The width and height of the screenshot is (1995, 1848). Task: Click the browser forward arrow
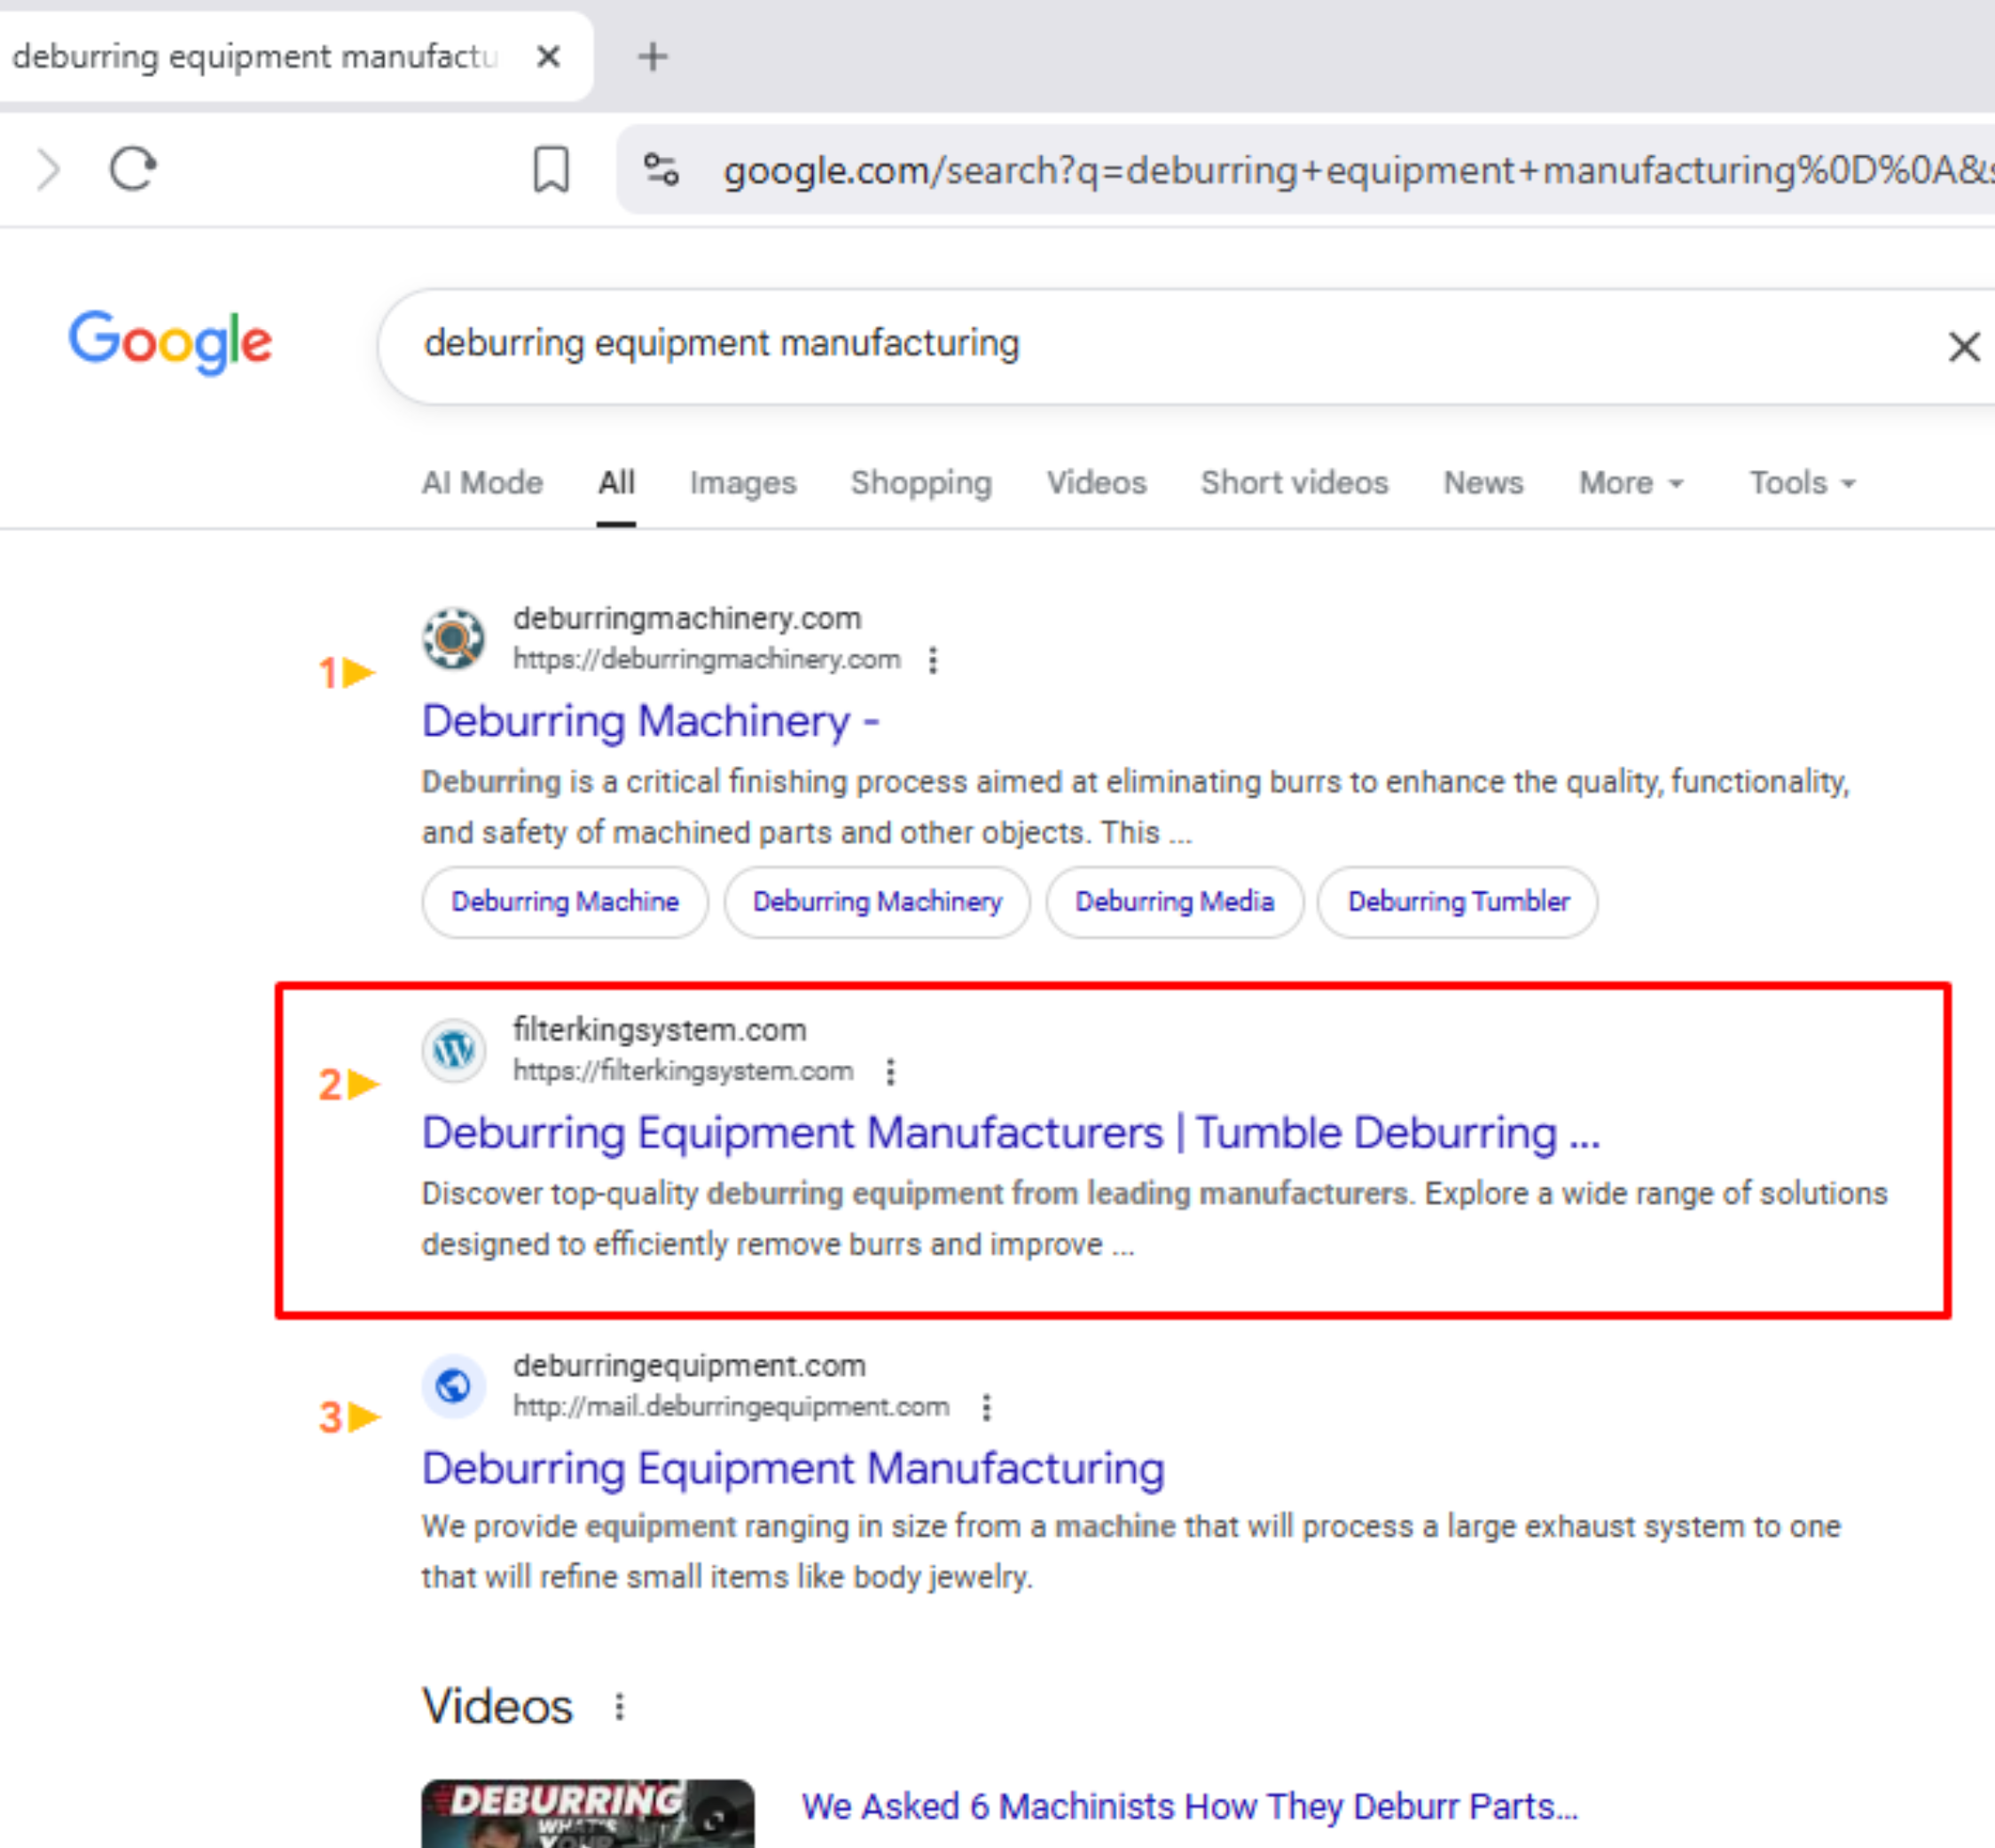[47, 168]
